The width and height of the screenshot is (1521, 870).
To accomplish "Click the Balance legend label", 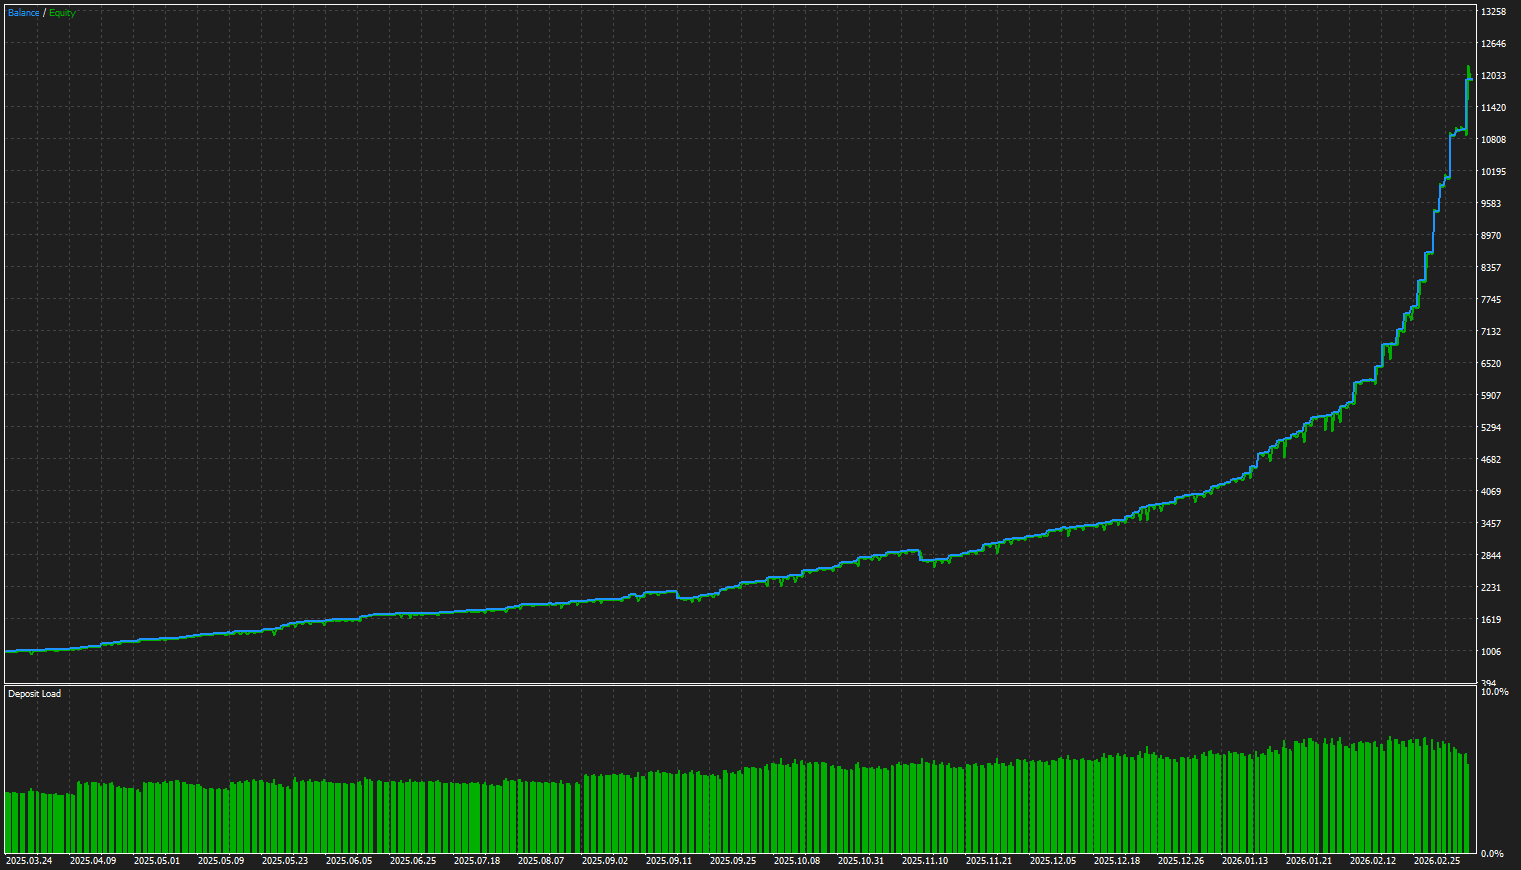I will (24, 13).
